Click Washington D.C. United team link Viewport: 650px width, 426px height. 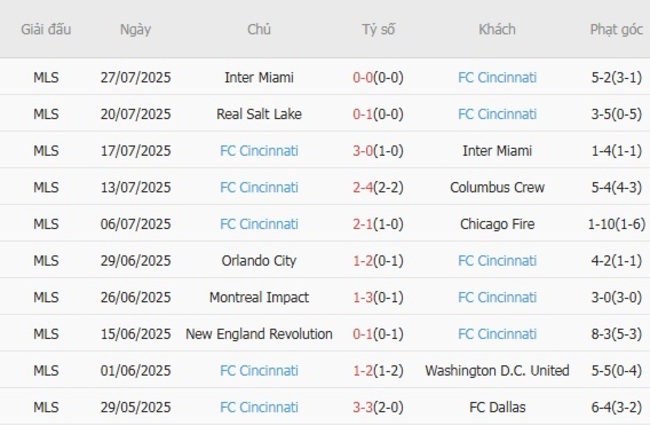click(497, 371)
